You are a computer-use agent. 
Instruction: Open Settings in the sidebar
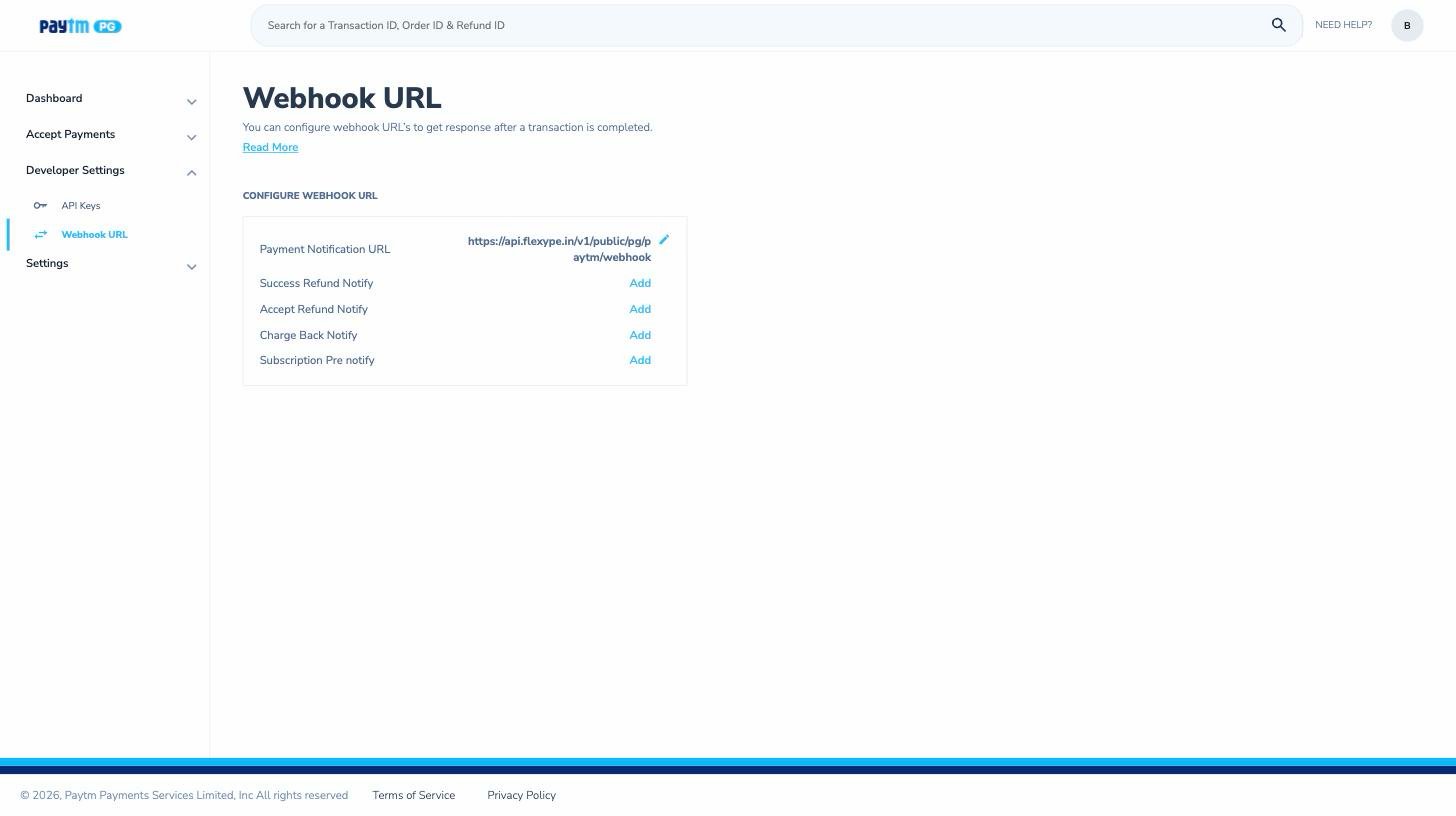47,263
